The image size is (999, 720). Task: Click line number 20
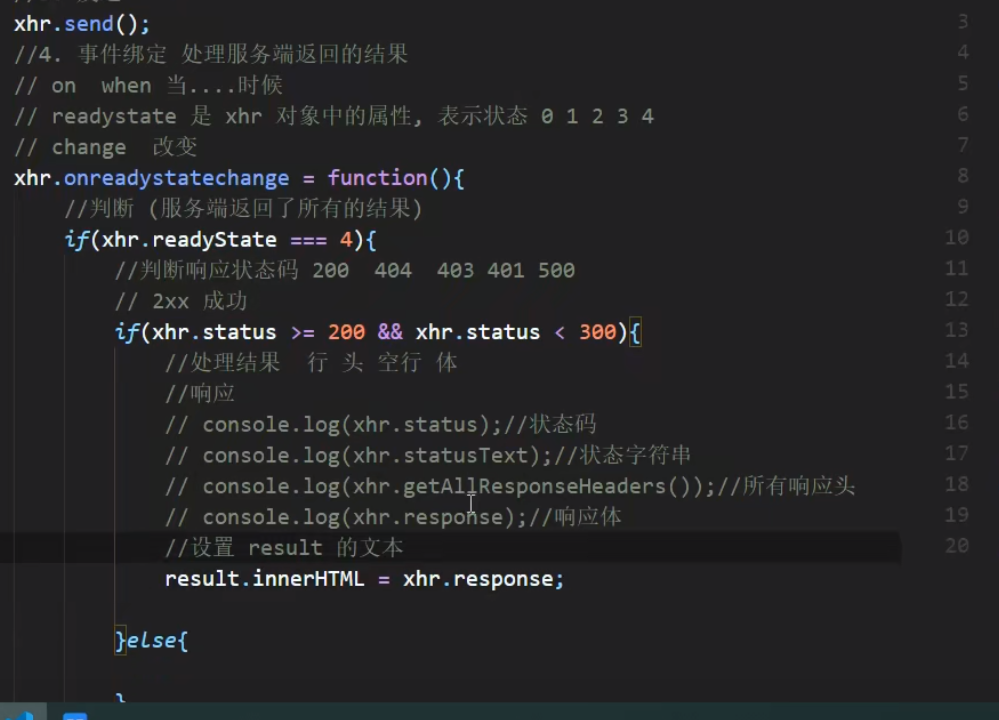coord(956,545)
